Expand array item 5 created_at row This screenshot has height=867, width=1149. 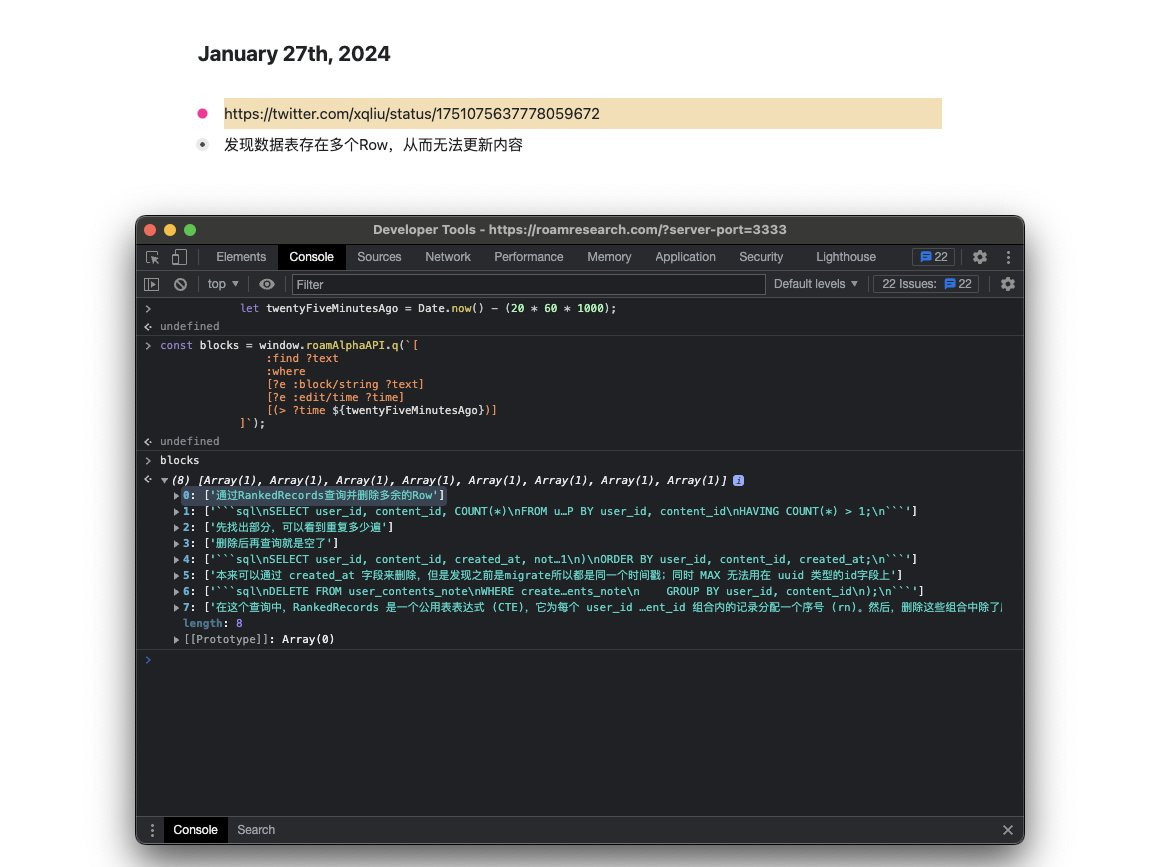177,576
